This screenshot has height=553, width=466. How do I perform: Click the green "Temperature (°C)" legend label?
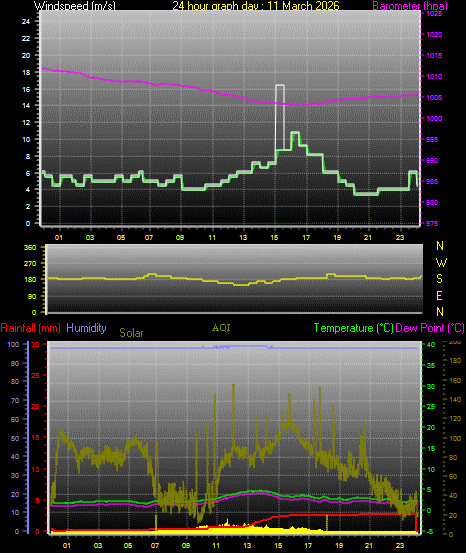tap(353, 328)
